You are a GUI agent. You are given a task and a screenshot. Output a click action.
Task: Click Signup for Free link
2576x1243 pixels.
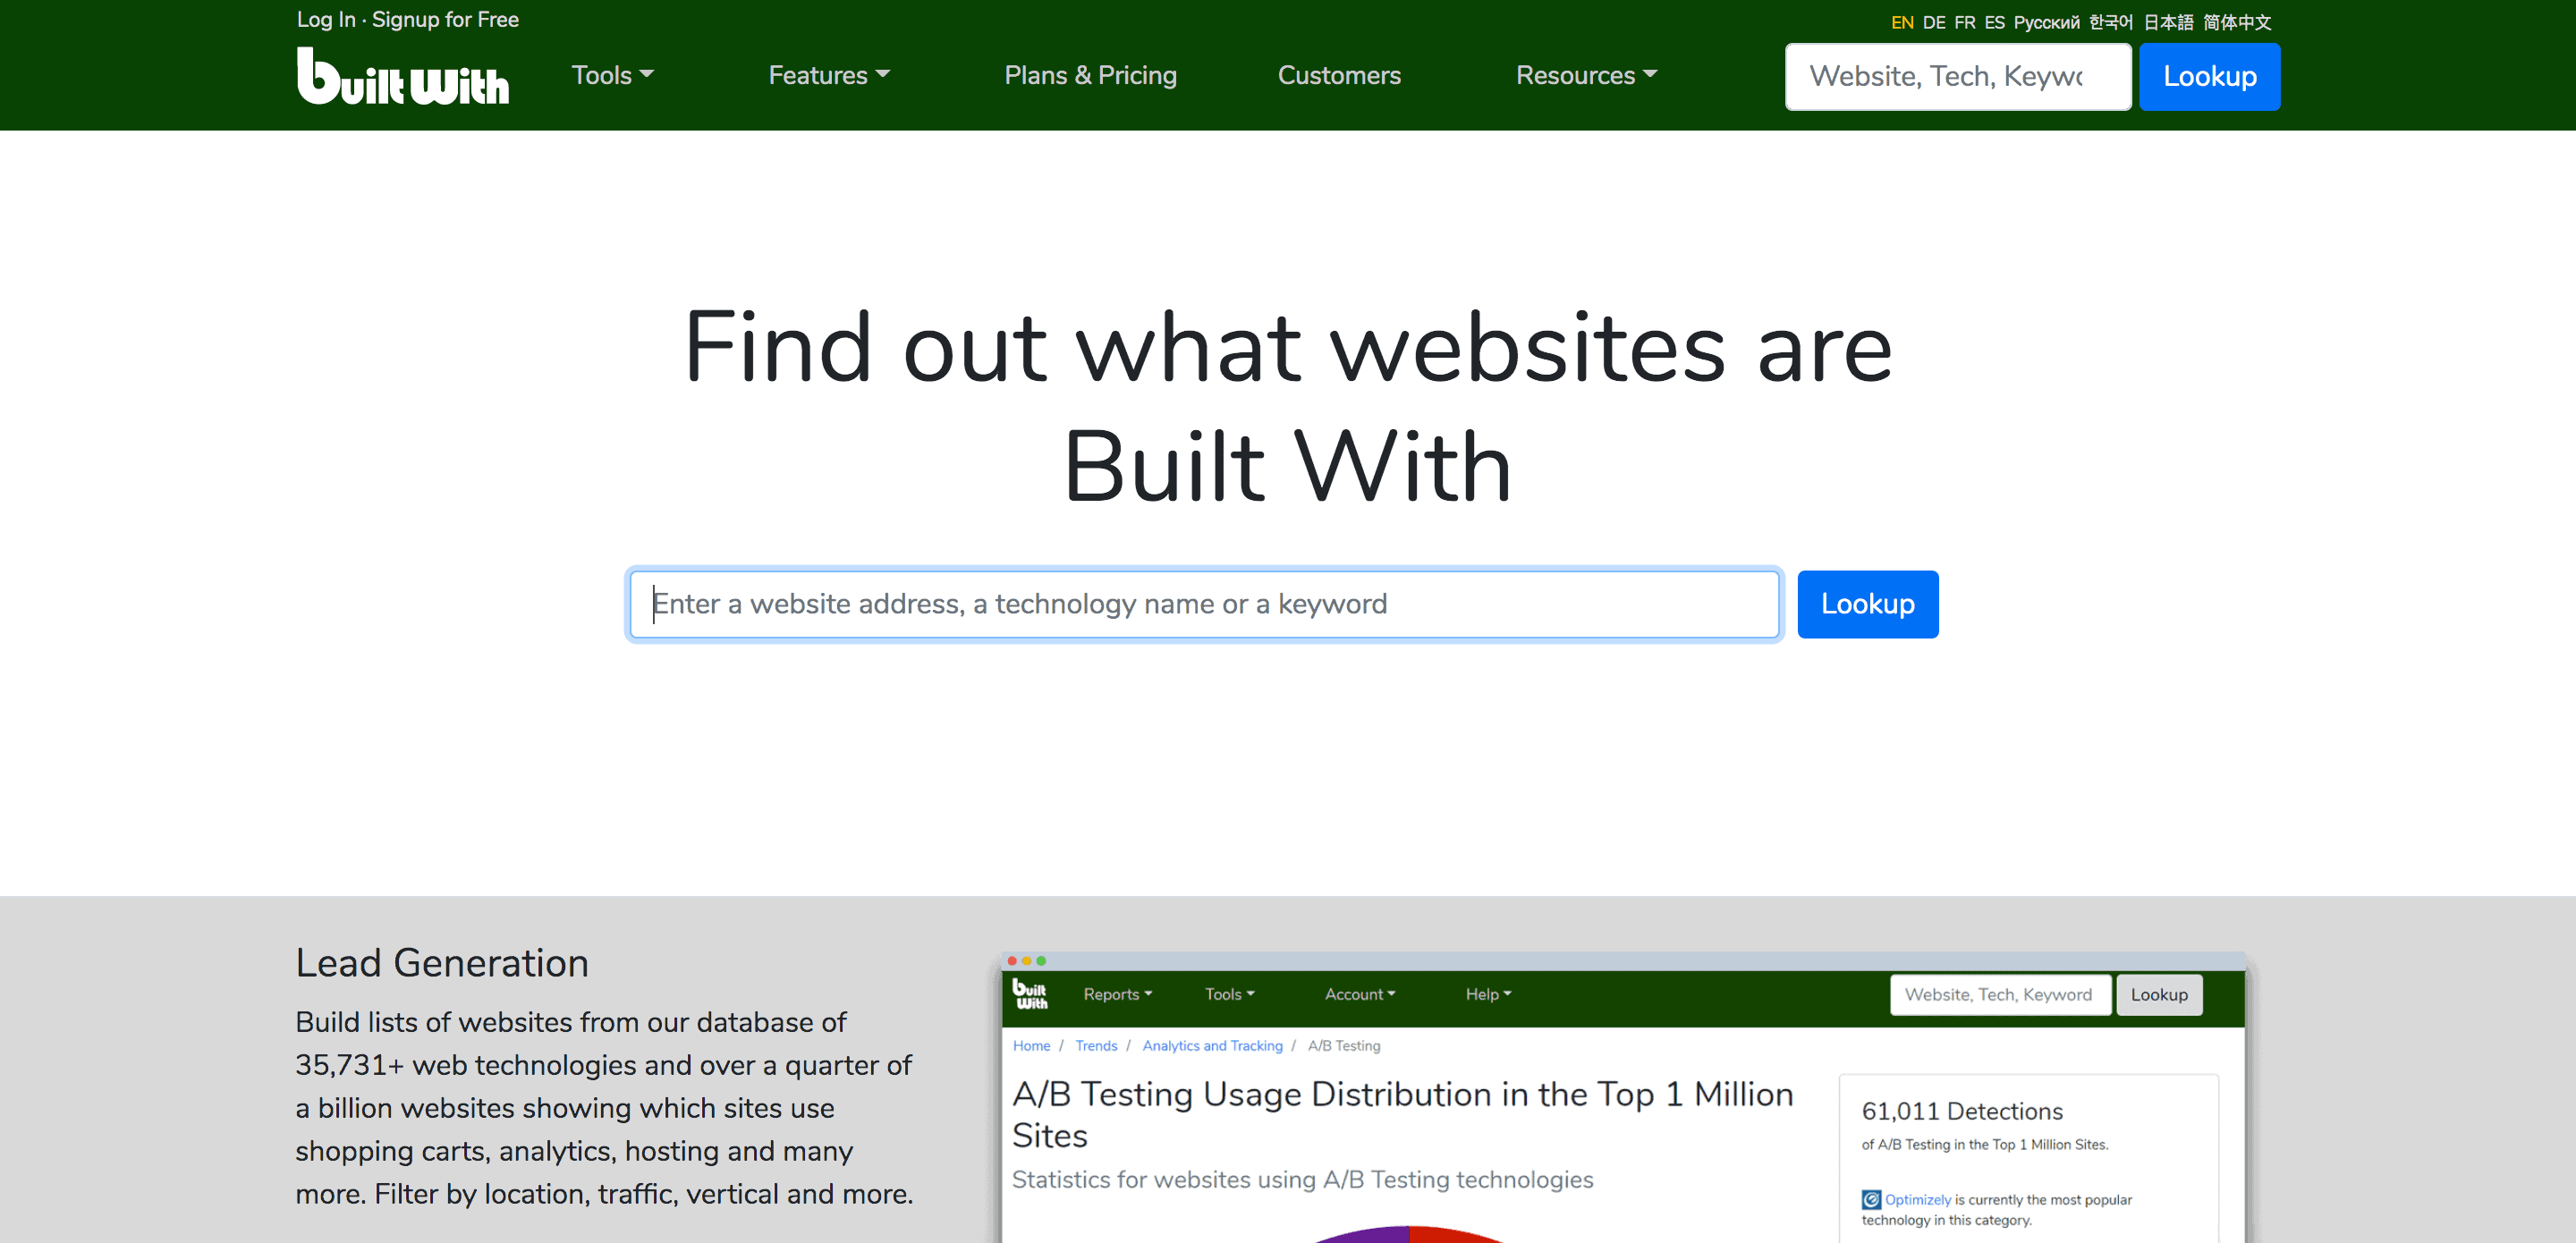coord(445,20)
